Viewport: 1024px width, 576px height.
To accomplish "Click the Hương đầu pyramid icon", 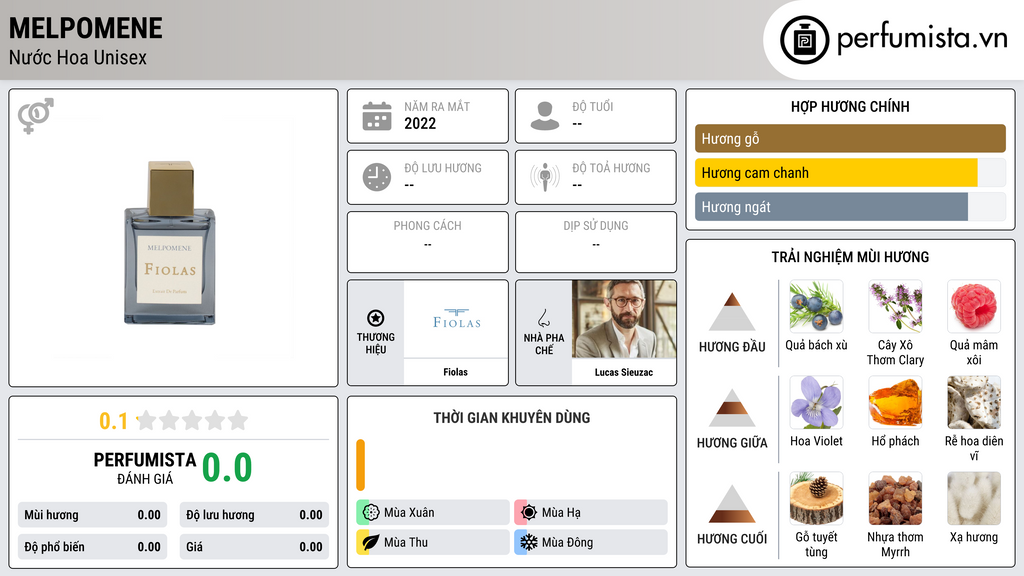I will 732,312.
